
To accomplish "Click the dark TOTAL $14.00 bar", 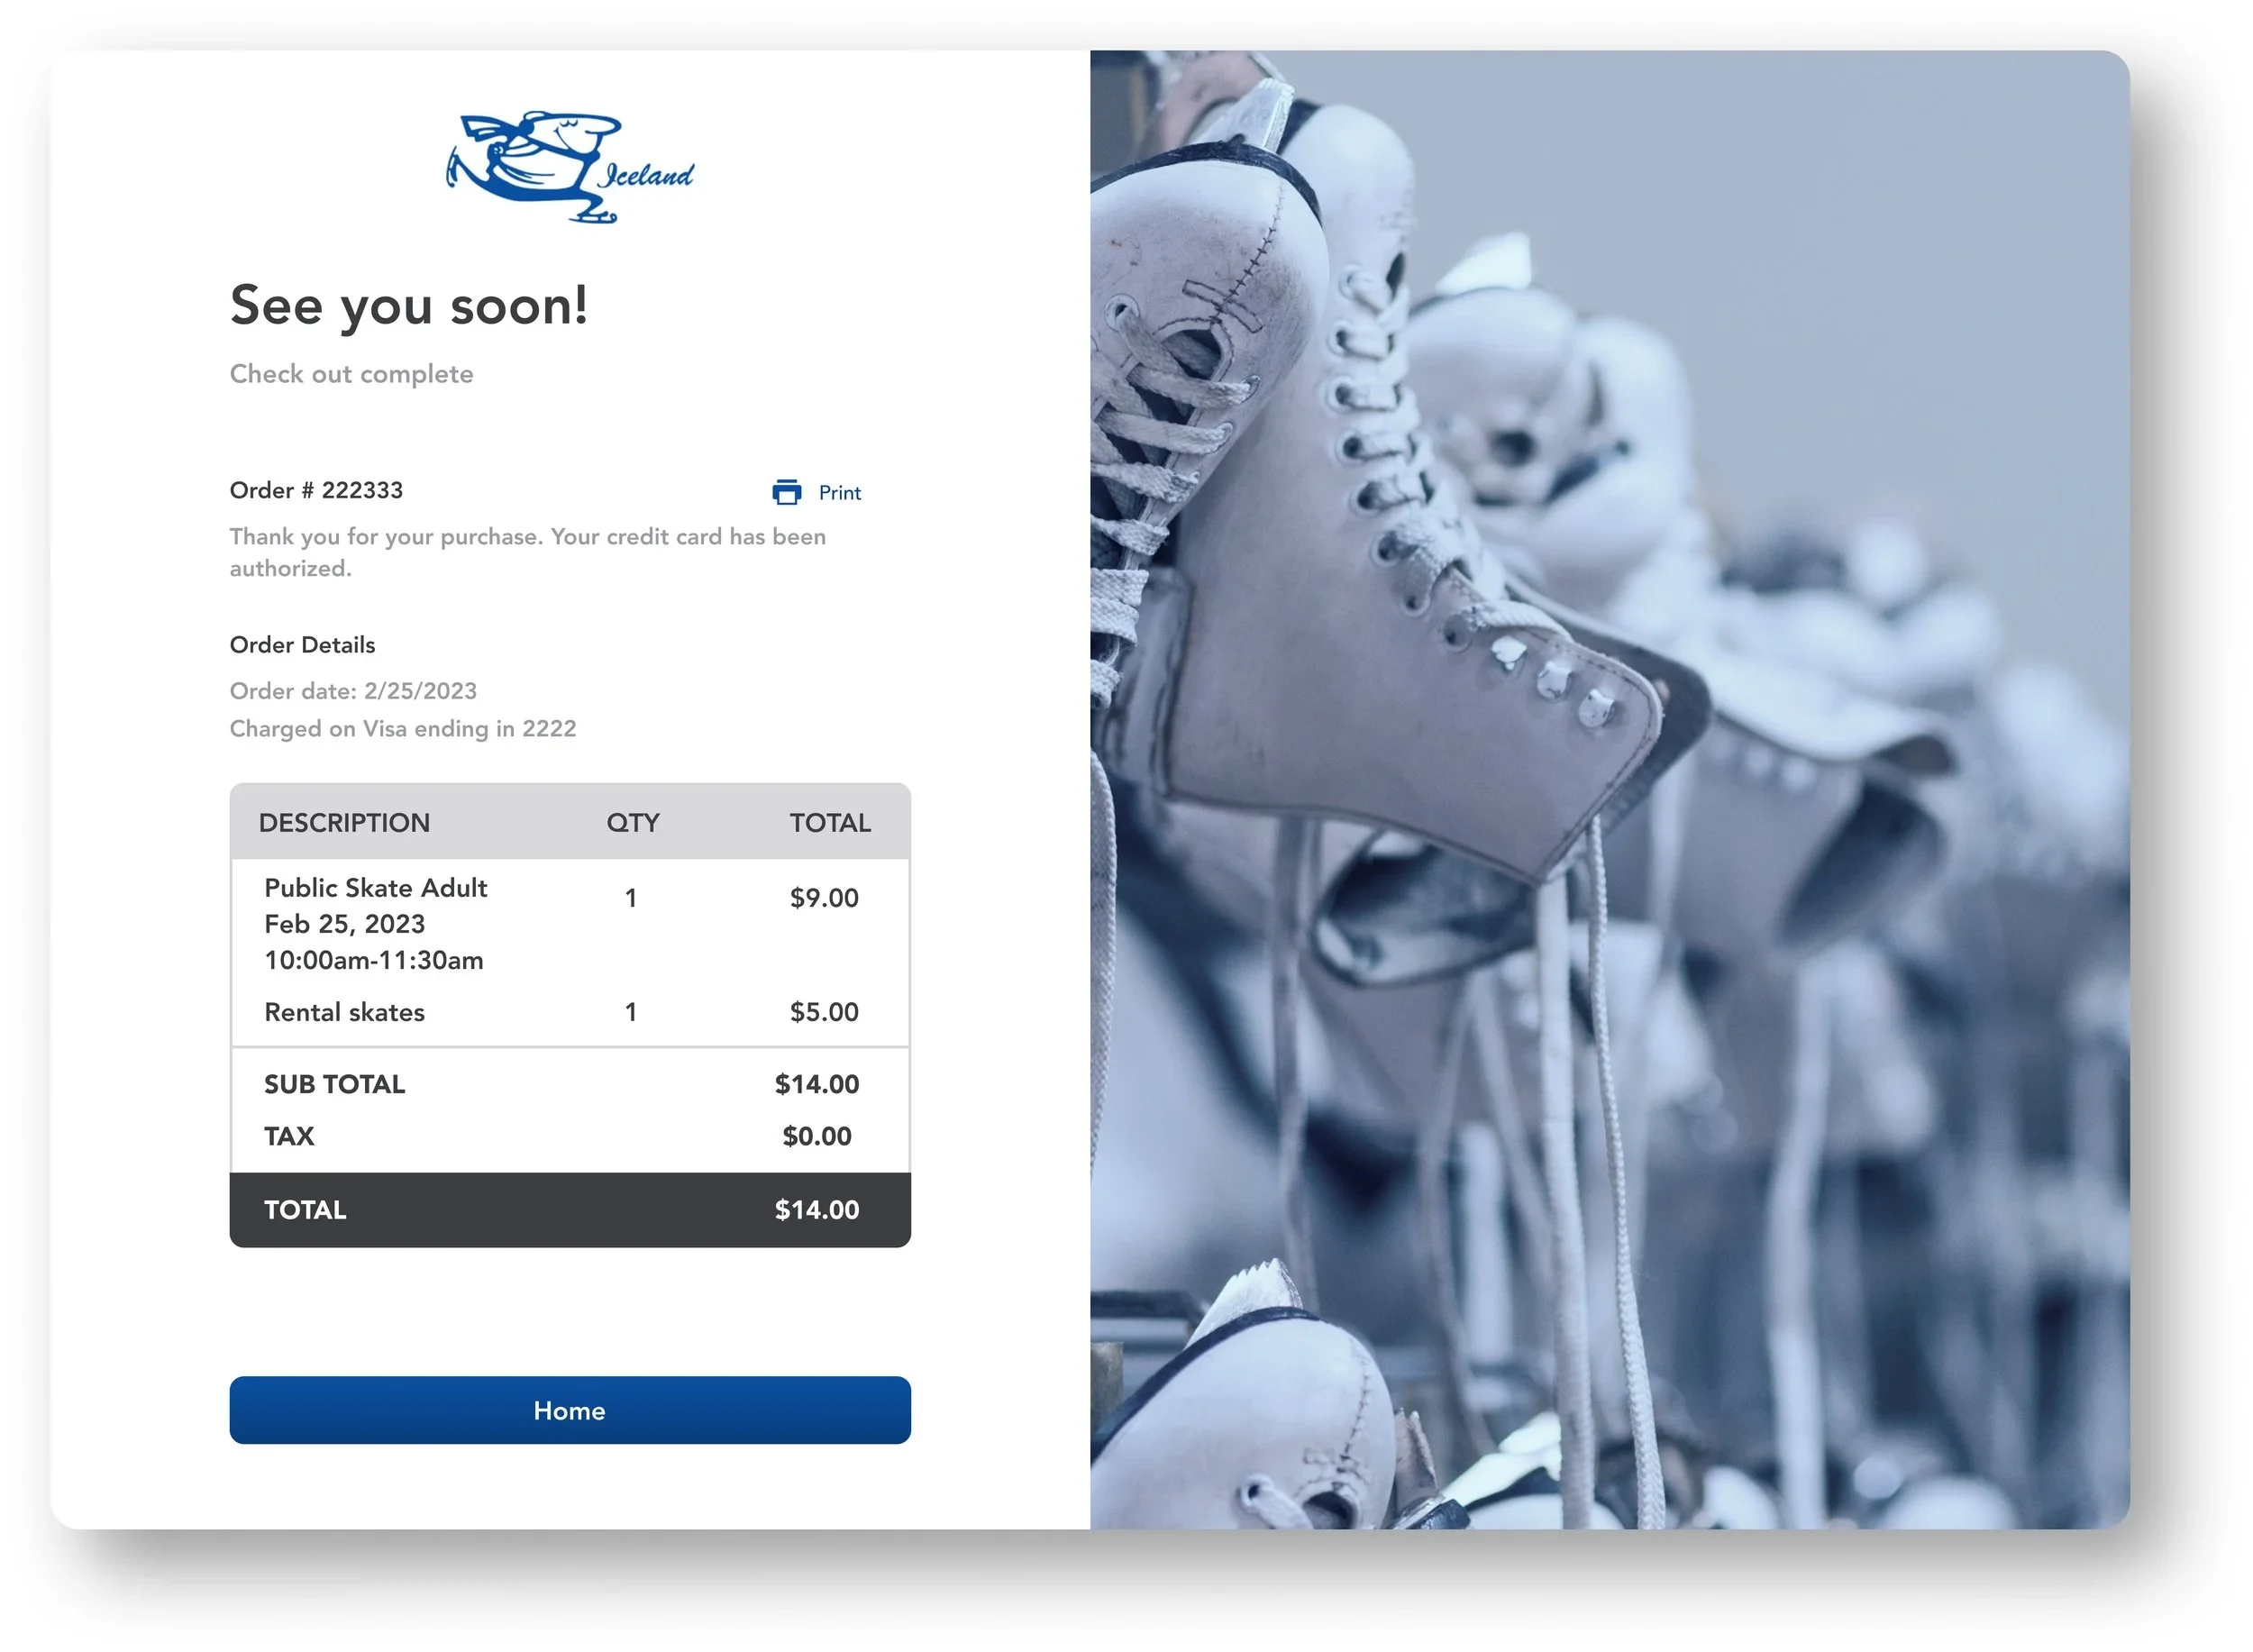I will click(570, 1210).
